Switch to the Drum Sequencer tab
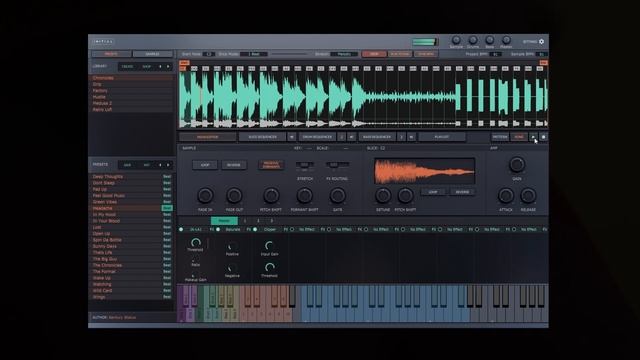The width and height of the screenshot is (640, 360). pos(317,137)
